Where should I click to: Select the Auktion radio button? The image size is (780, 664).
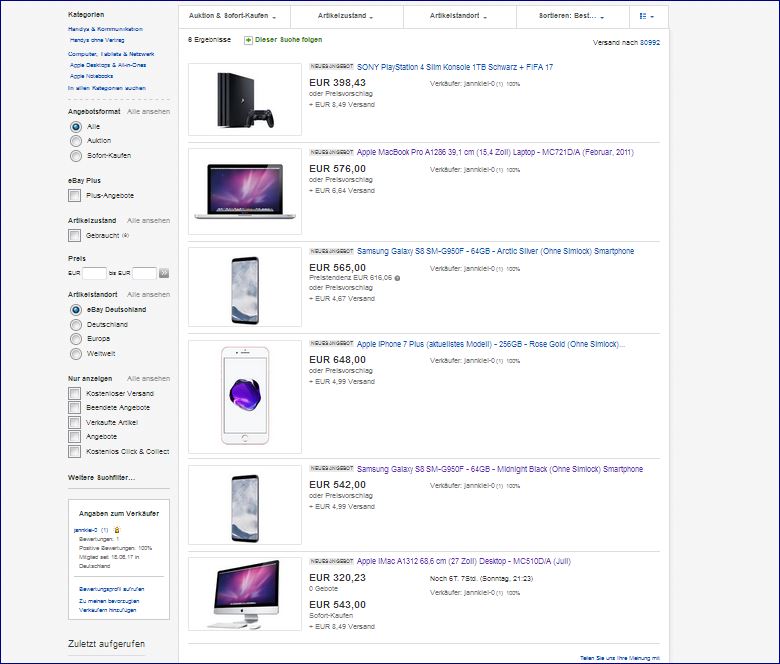coord(76,141)
